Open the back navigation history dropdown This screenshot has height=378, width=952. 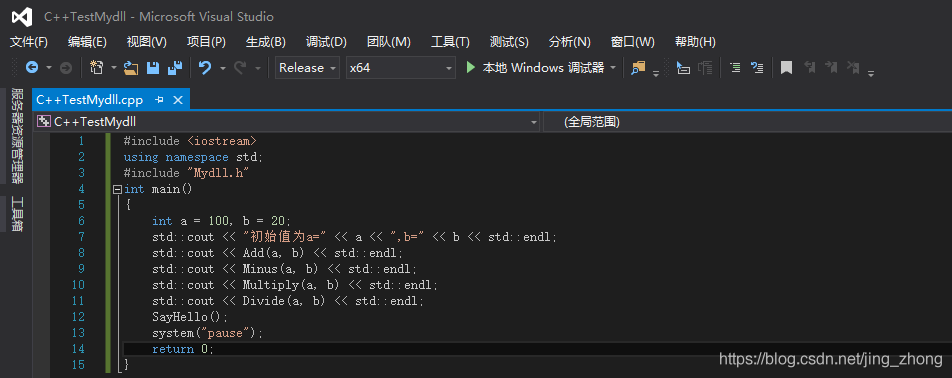(x=49, y=68)
